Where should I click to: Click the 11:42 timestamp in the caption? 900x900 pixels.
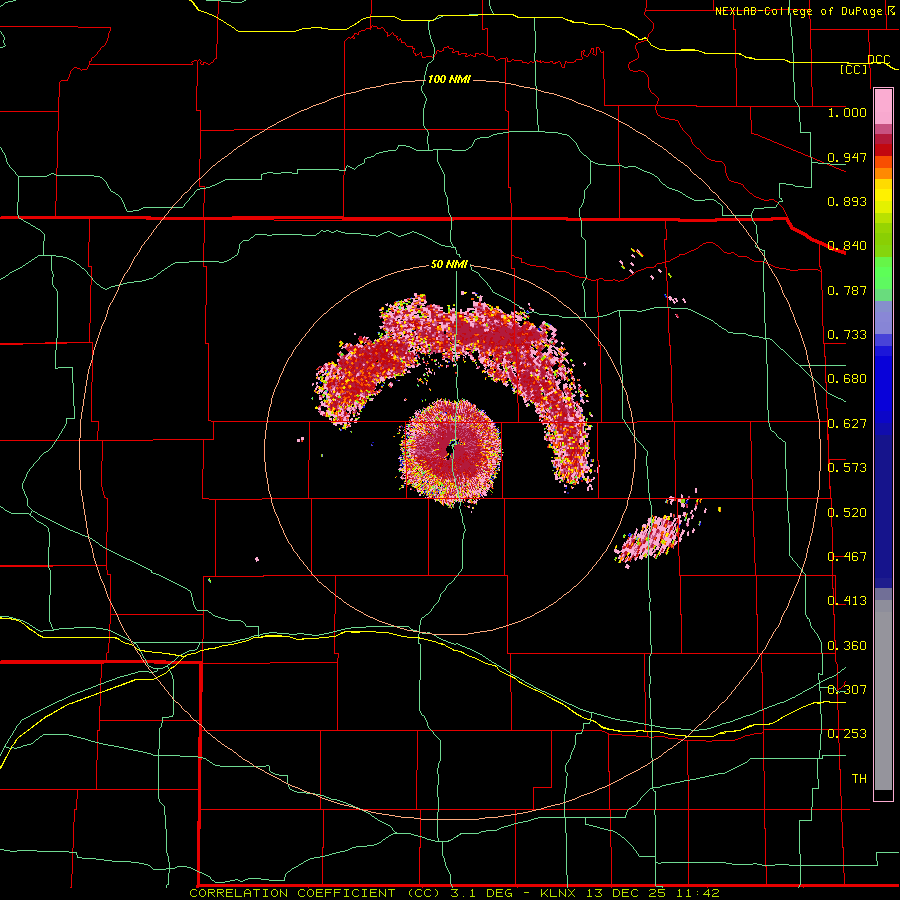point(696,893)
